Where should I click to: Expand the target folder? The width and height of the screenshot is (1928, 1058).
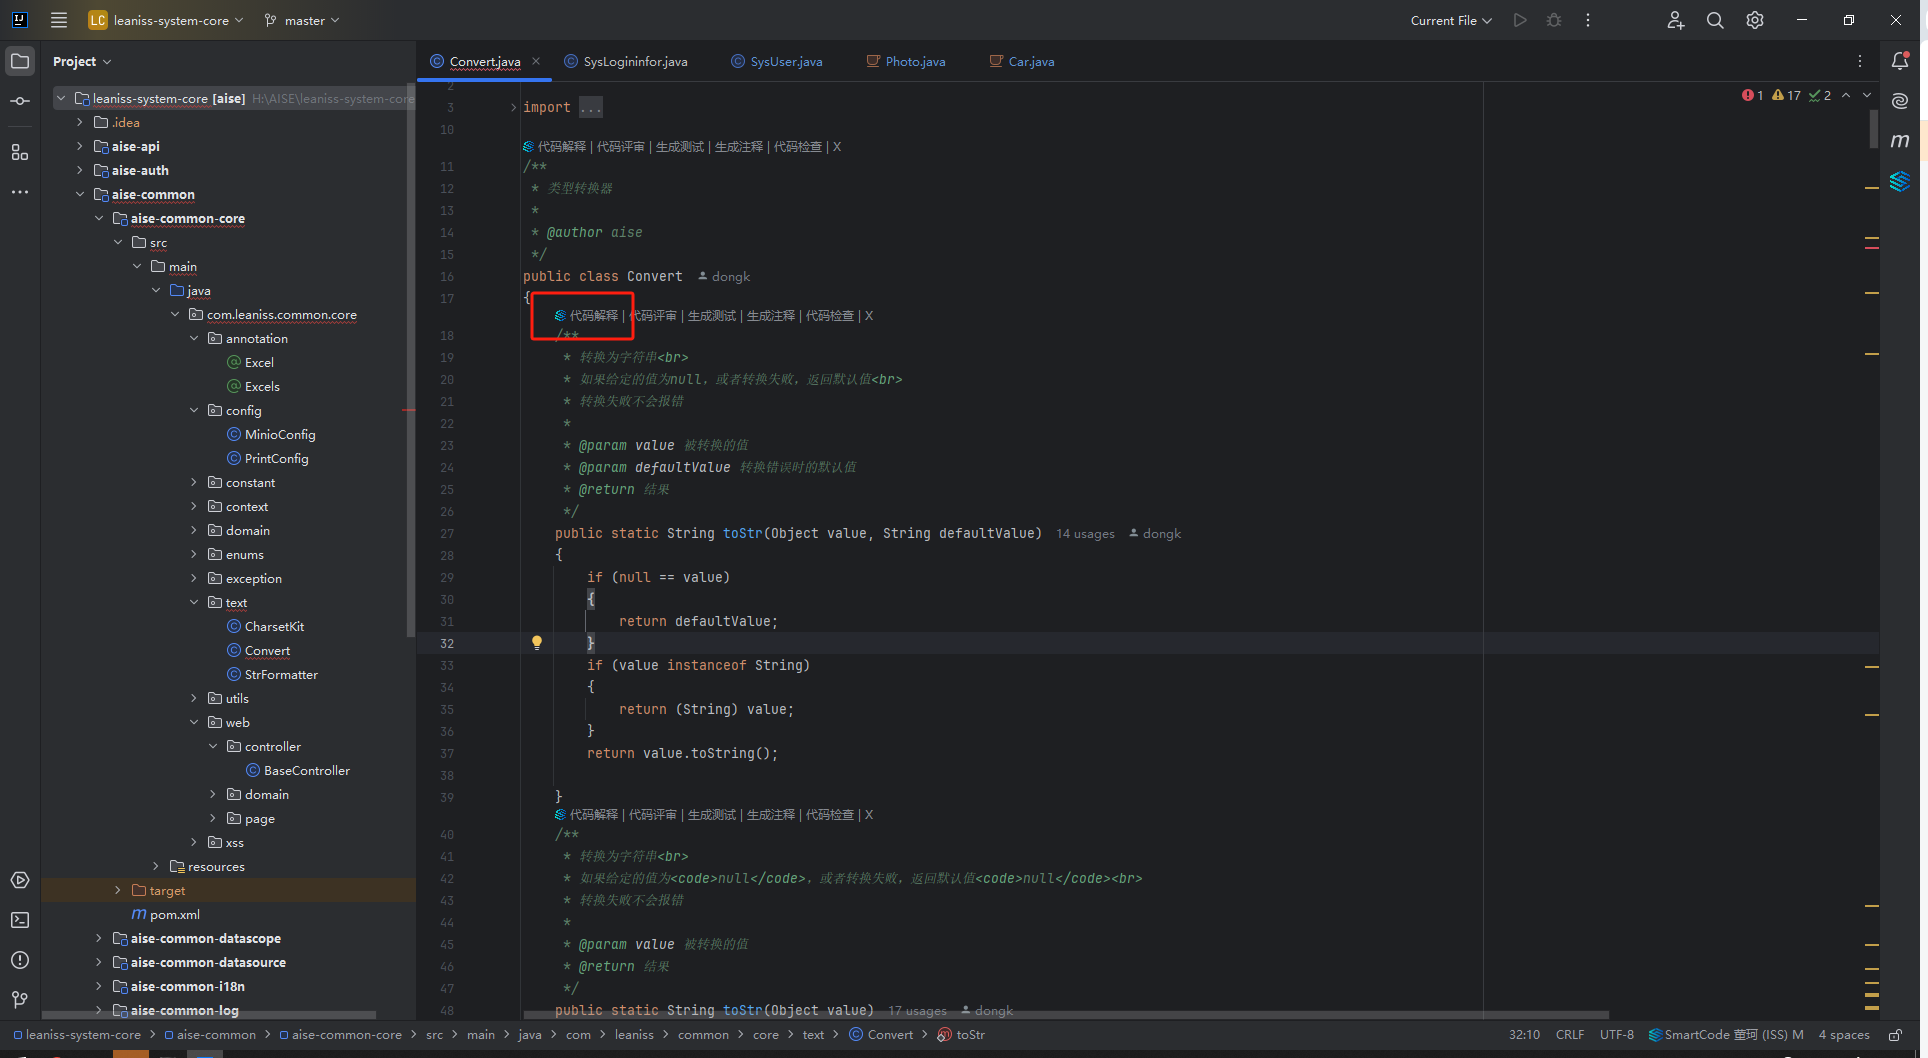pos(118,890)
